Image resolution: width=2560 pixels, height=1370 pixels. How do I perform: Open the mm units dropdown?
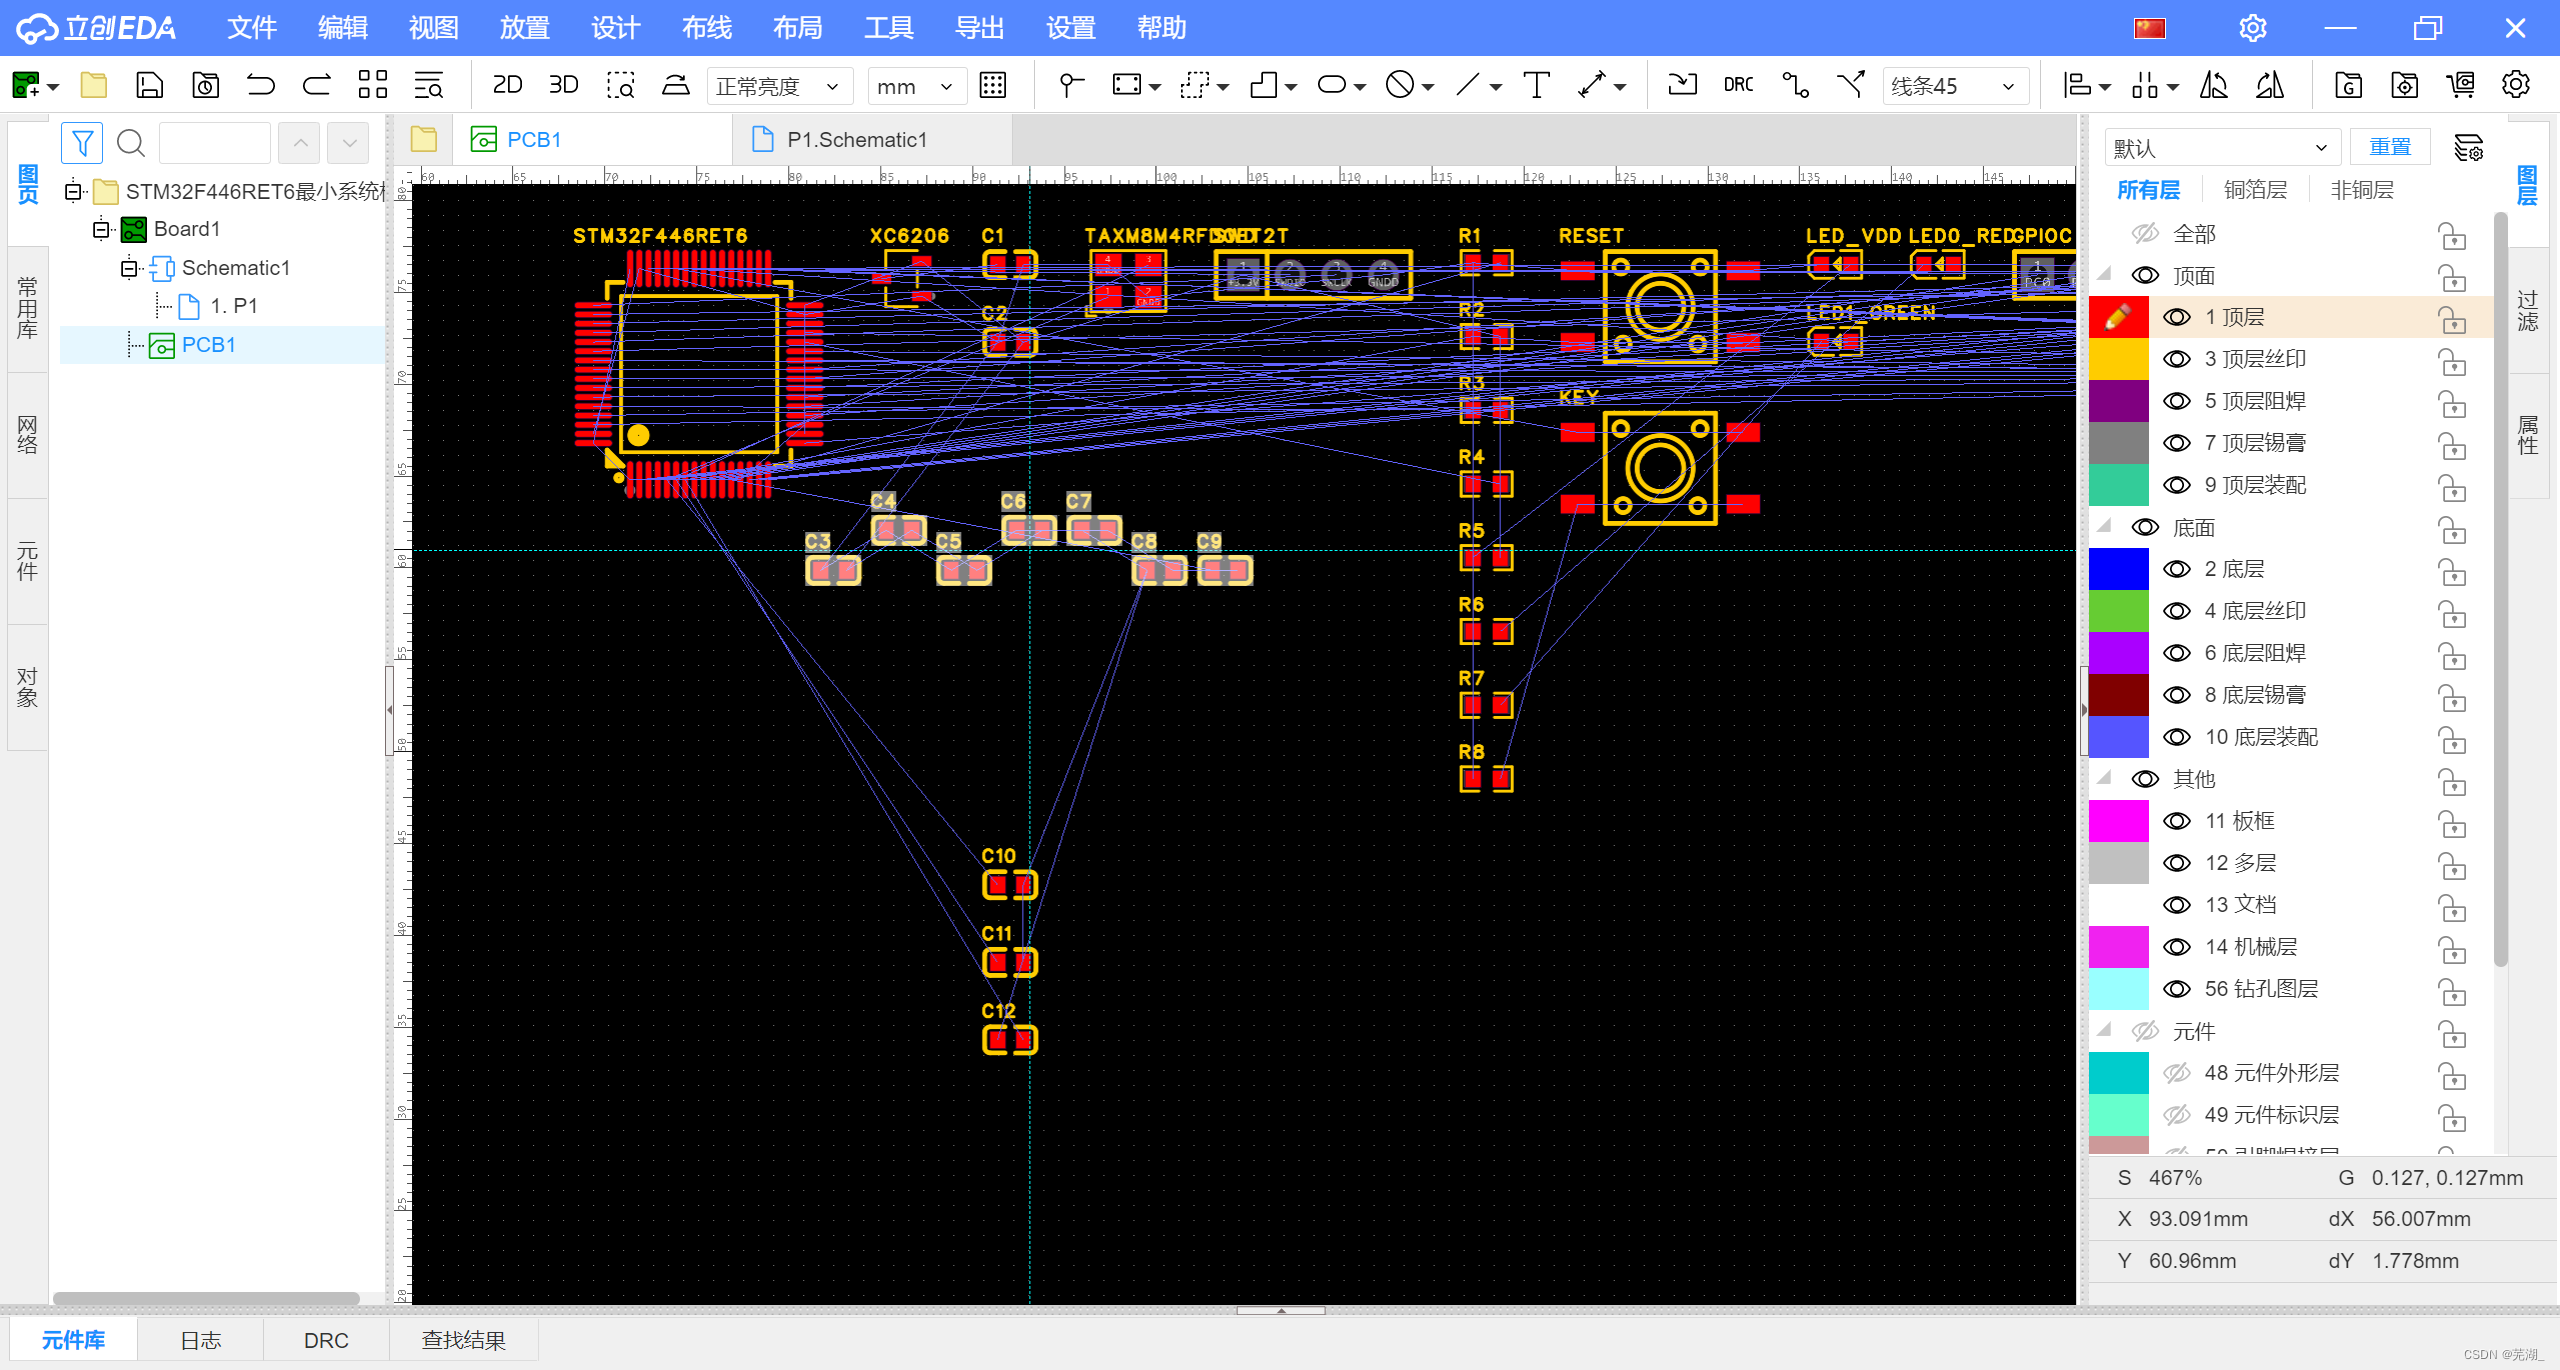tap(916, 87)
